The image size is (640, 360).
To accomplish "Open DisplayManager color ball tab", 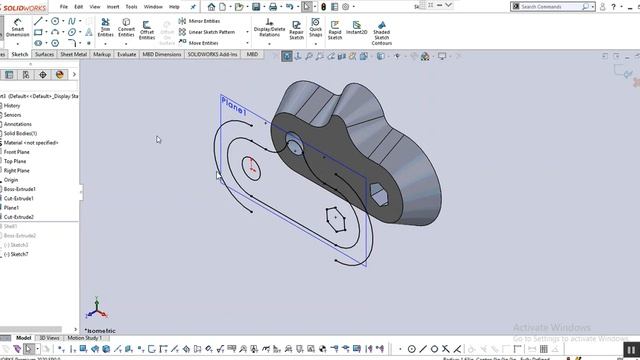I will tap(60, 74).
